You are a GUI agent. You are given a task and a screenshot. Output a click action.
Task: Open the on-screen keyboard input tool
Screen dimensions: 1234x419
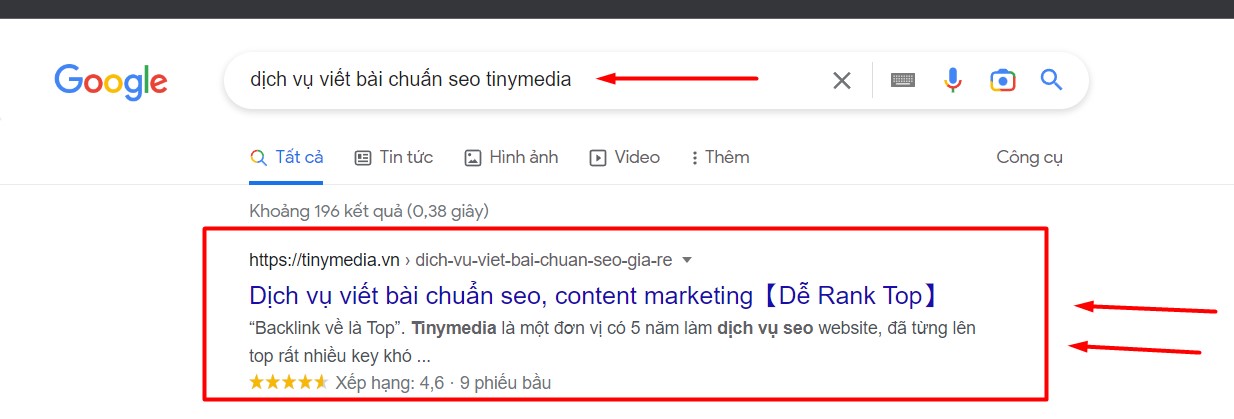click(x=903, y=80)
